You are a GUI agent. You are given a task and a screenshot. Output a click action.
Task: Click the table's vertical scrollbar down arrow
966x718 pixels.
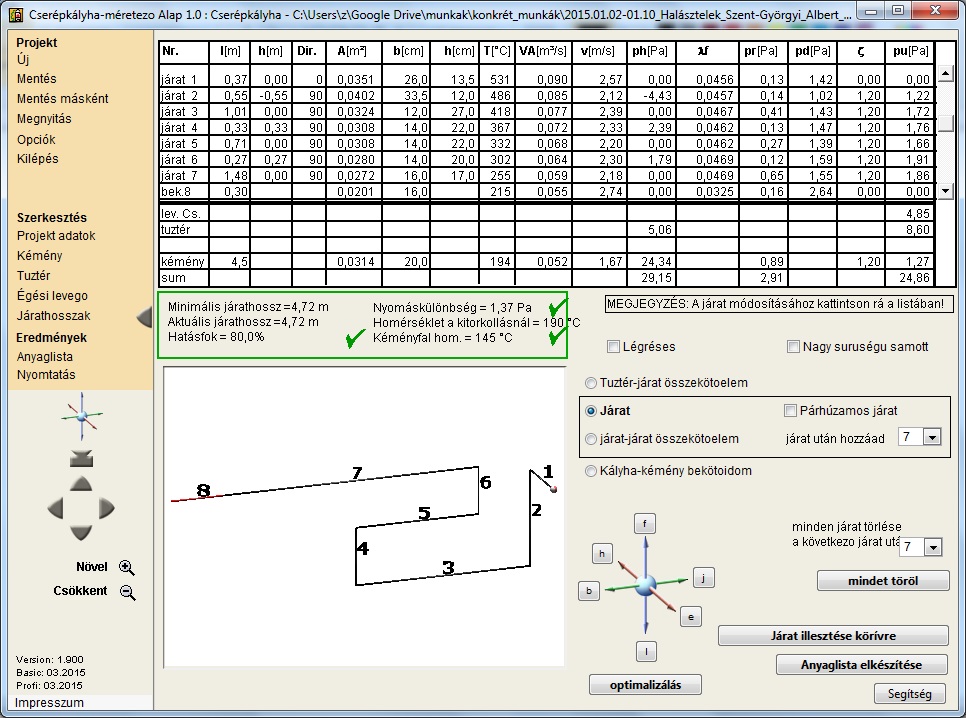tap(944, 190)
